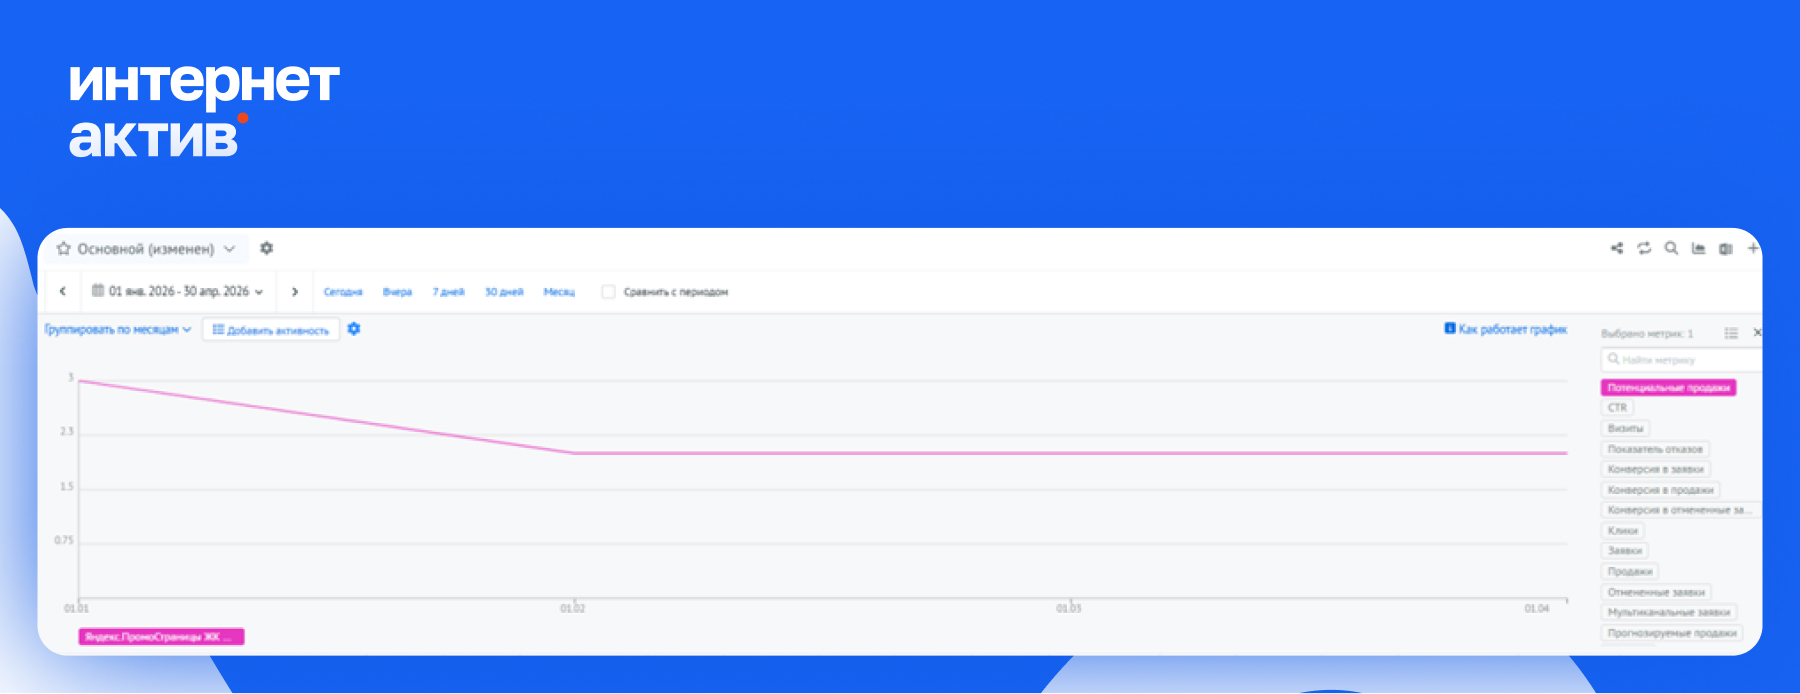Open the blue gear chart settings icon
Screen dimensions: 1800x694
coord(354,329)
